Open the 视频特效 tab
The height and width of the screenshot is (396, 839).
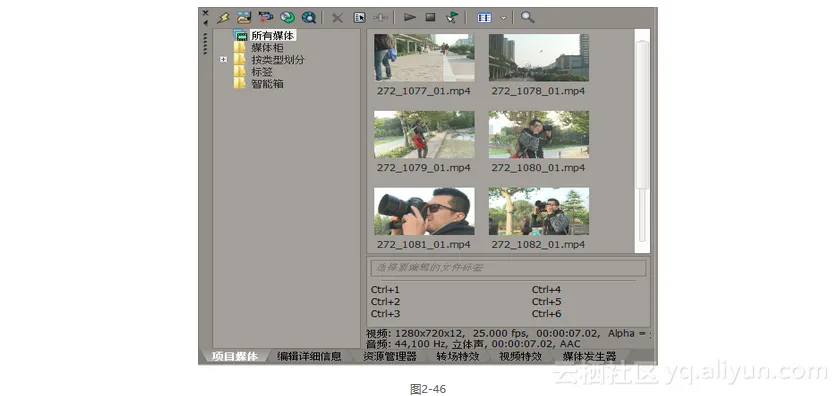[521, 356]
